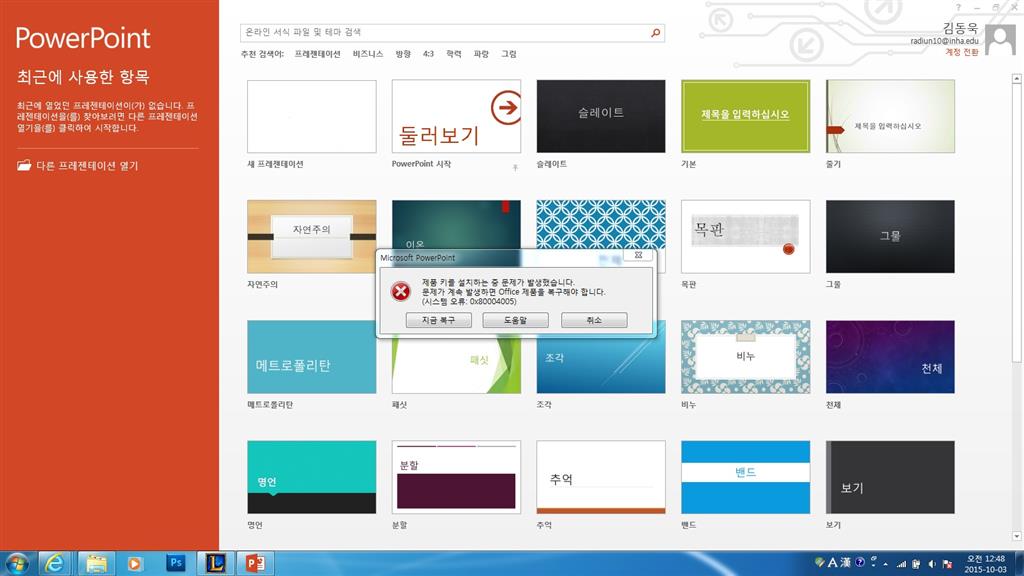Image resolution: width=1024 pixels, height=576 pixels.
Task: Pin the PowerPoint 시작 template
Action: [x=515, y=167]
